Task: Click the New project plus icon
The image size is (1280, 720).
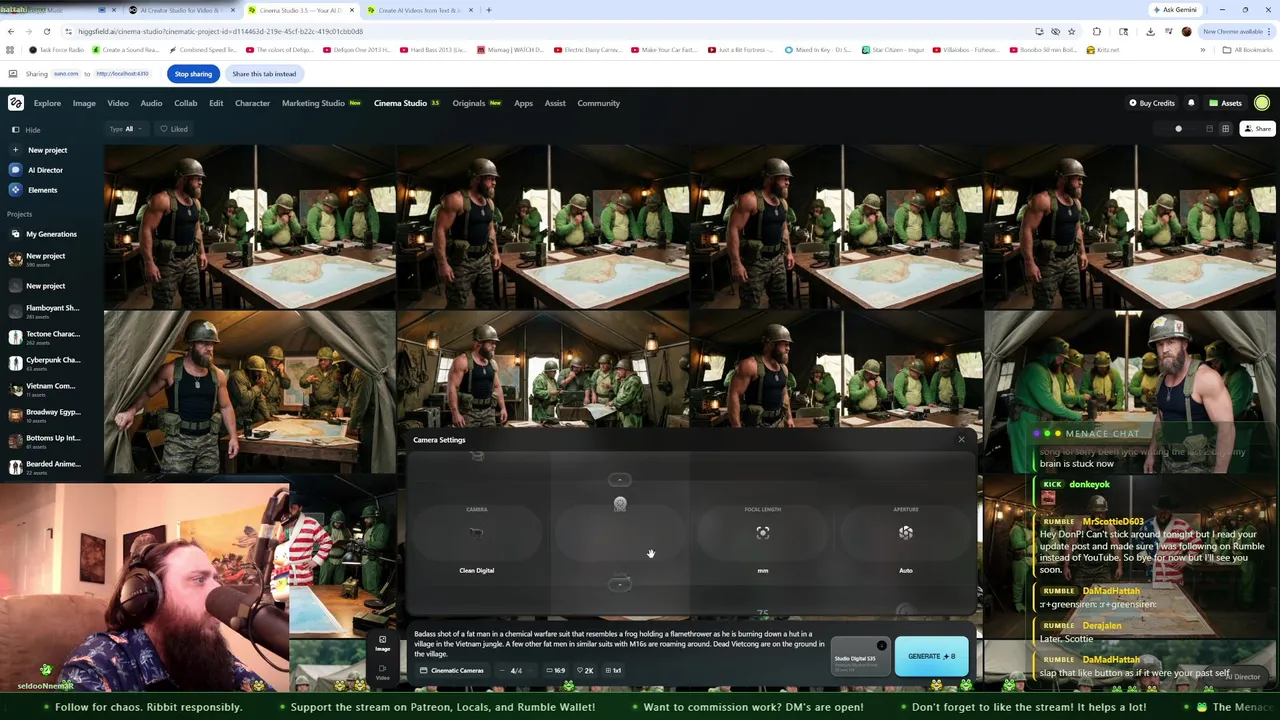Action: coord(15,150)
